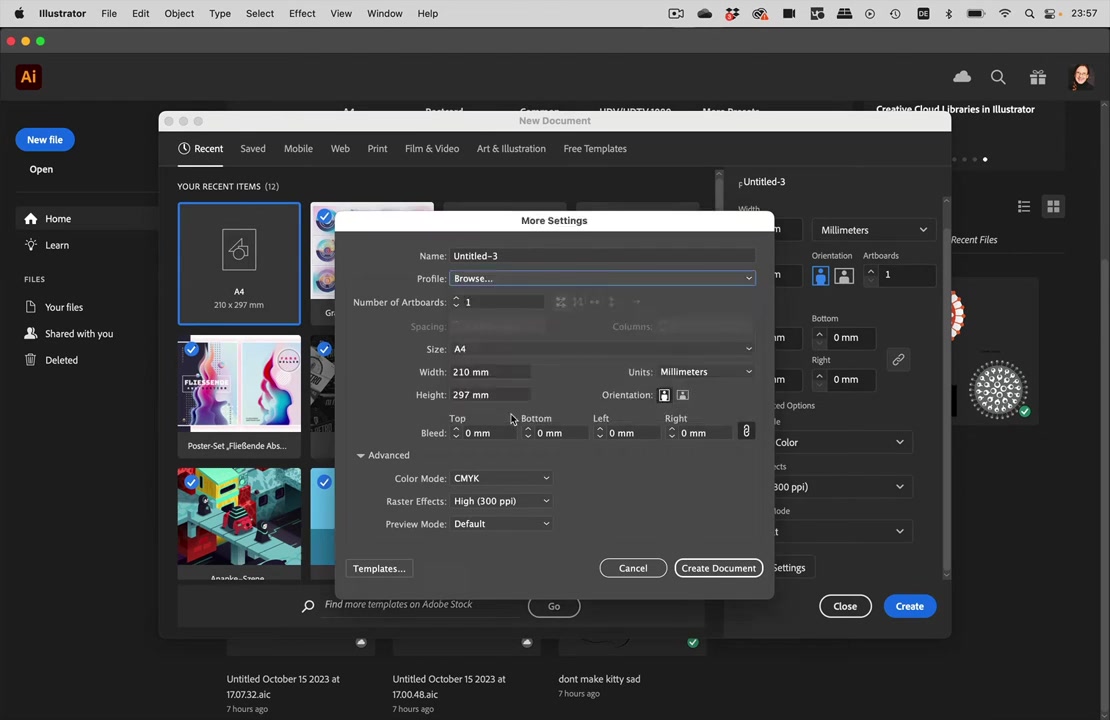Open the What's New gift icon
This screenshot has height=720, width=1110.
point(1038,77)
